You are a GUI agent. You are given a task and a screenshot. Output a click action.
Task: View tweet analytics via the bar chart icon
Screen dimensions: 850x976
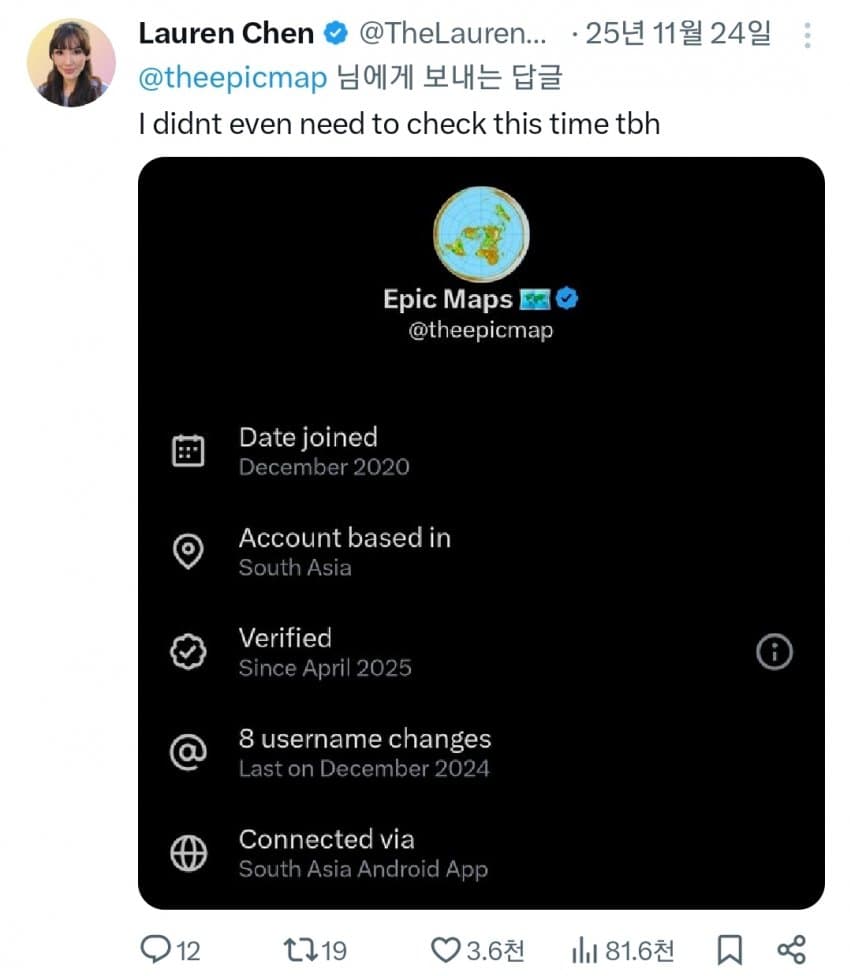[583, 948]
